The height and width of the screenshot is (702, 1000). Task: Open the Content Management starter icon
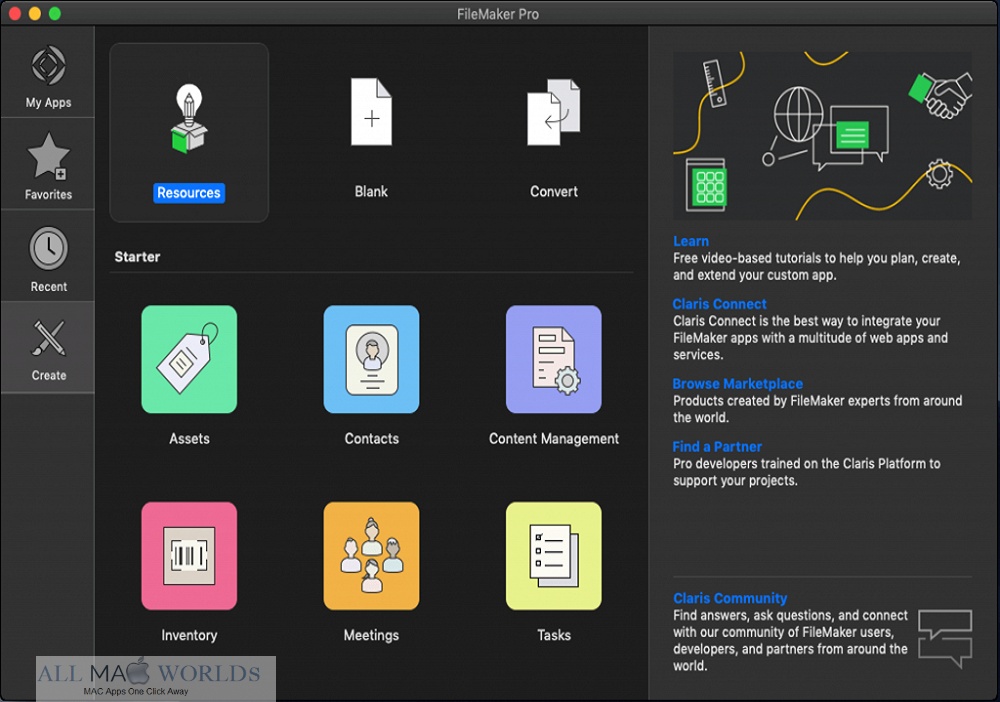[554, 359]
